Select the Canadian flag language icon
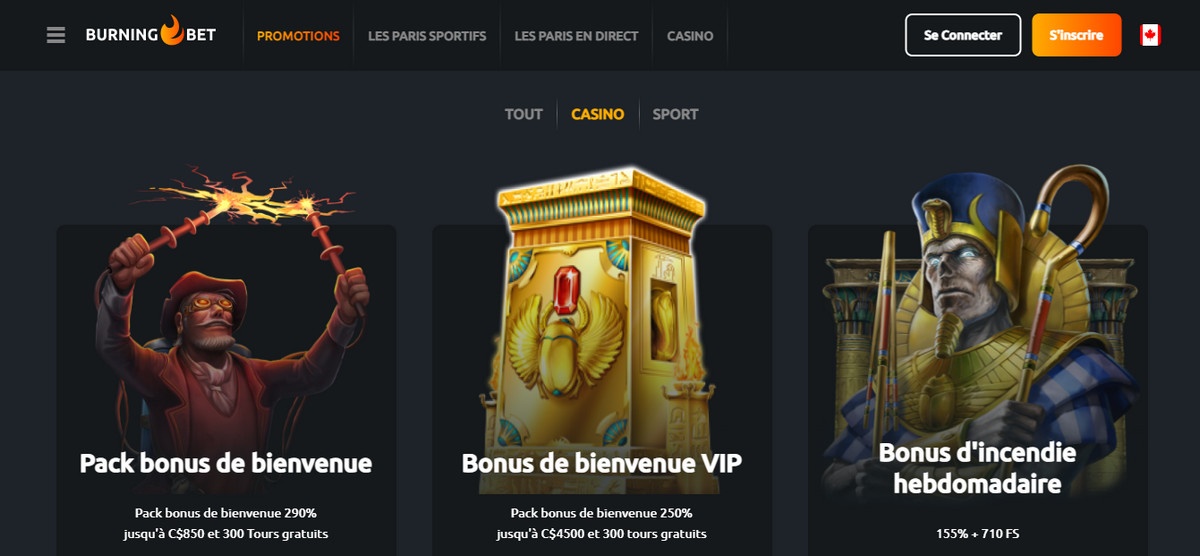1200x556 pixels. tap(1150, 35)
